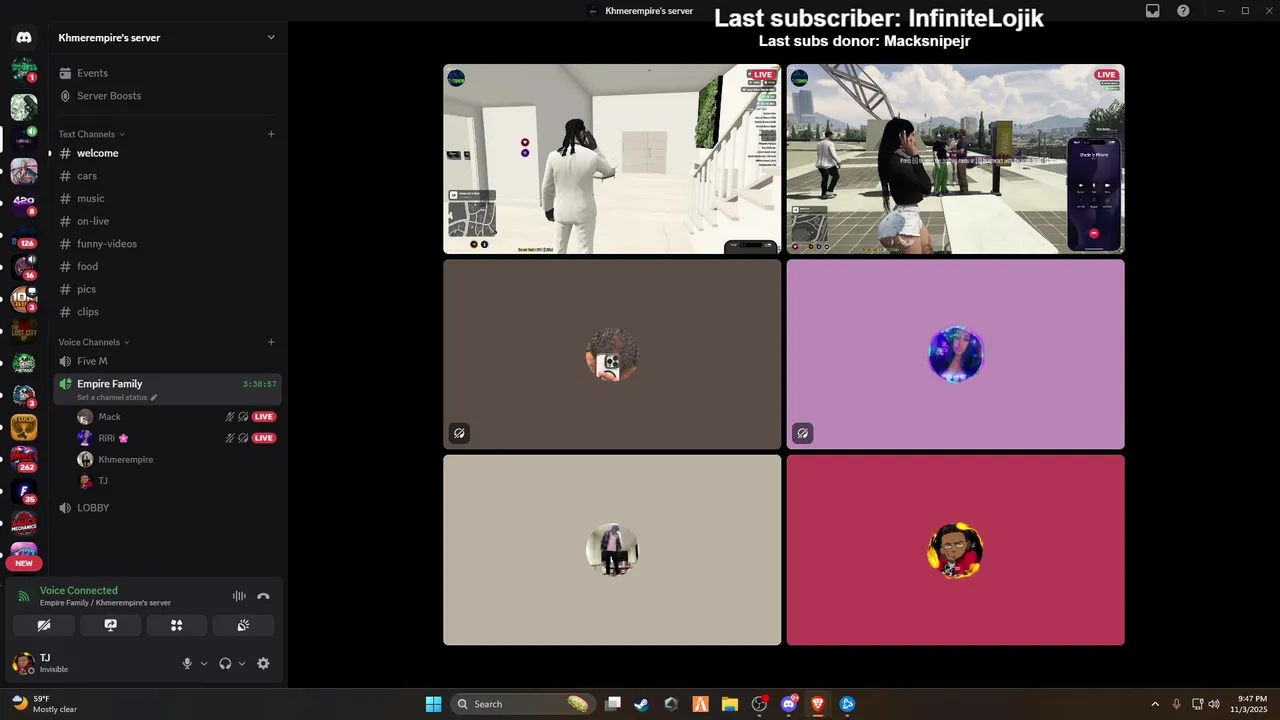The width and height of the screenshot is (1280, 720).
Task: Open the food channel
Action: (x=166, y=266)
